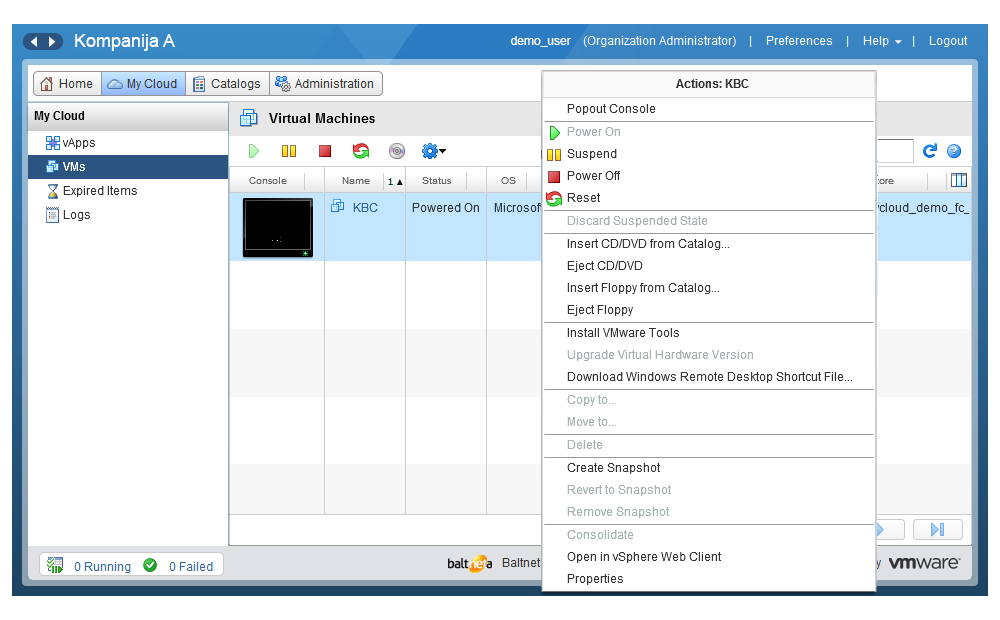Viewport: 1000px width, 620px height.
Task: Open the KBC console thumbnail
Action: tap(277, 227)
